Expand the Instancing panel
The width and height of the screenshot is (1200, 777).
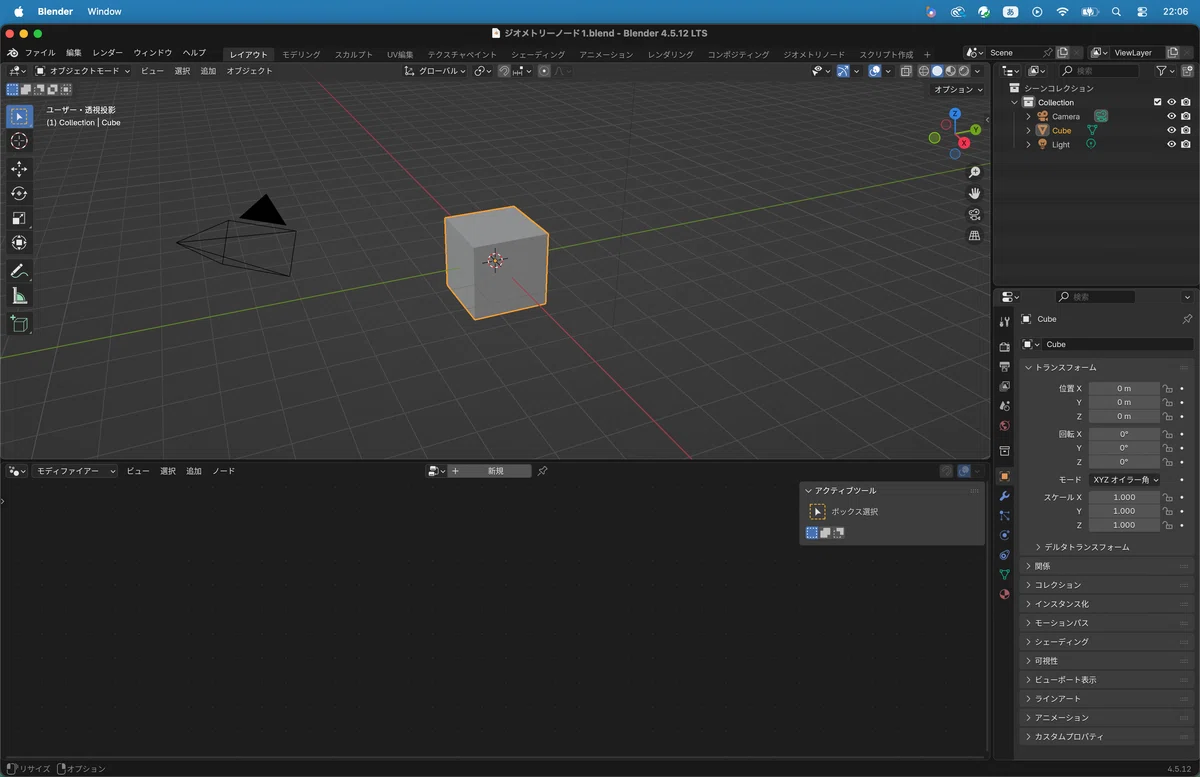click(1107, 604)
